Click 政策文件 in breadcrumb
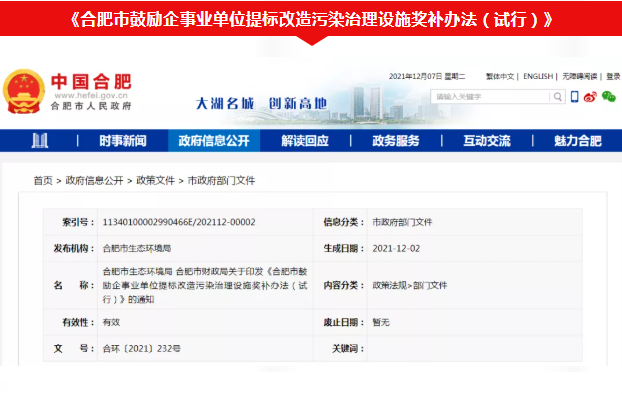 (x=156, y=181)
